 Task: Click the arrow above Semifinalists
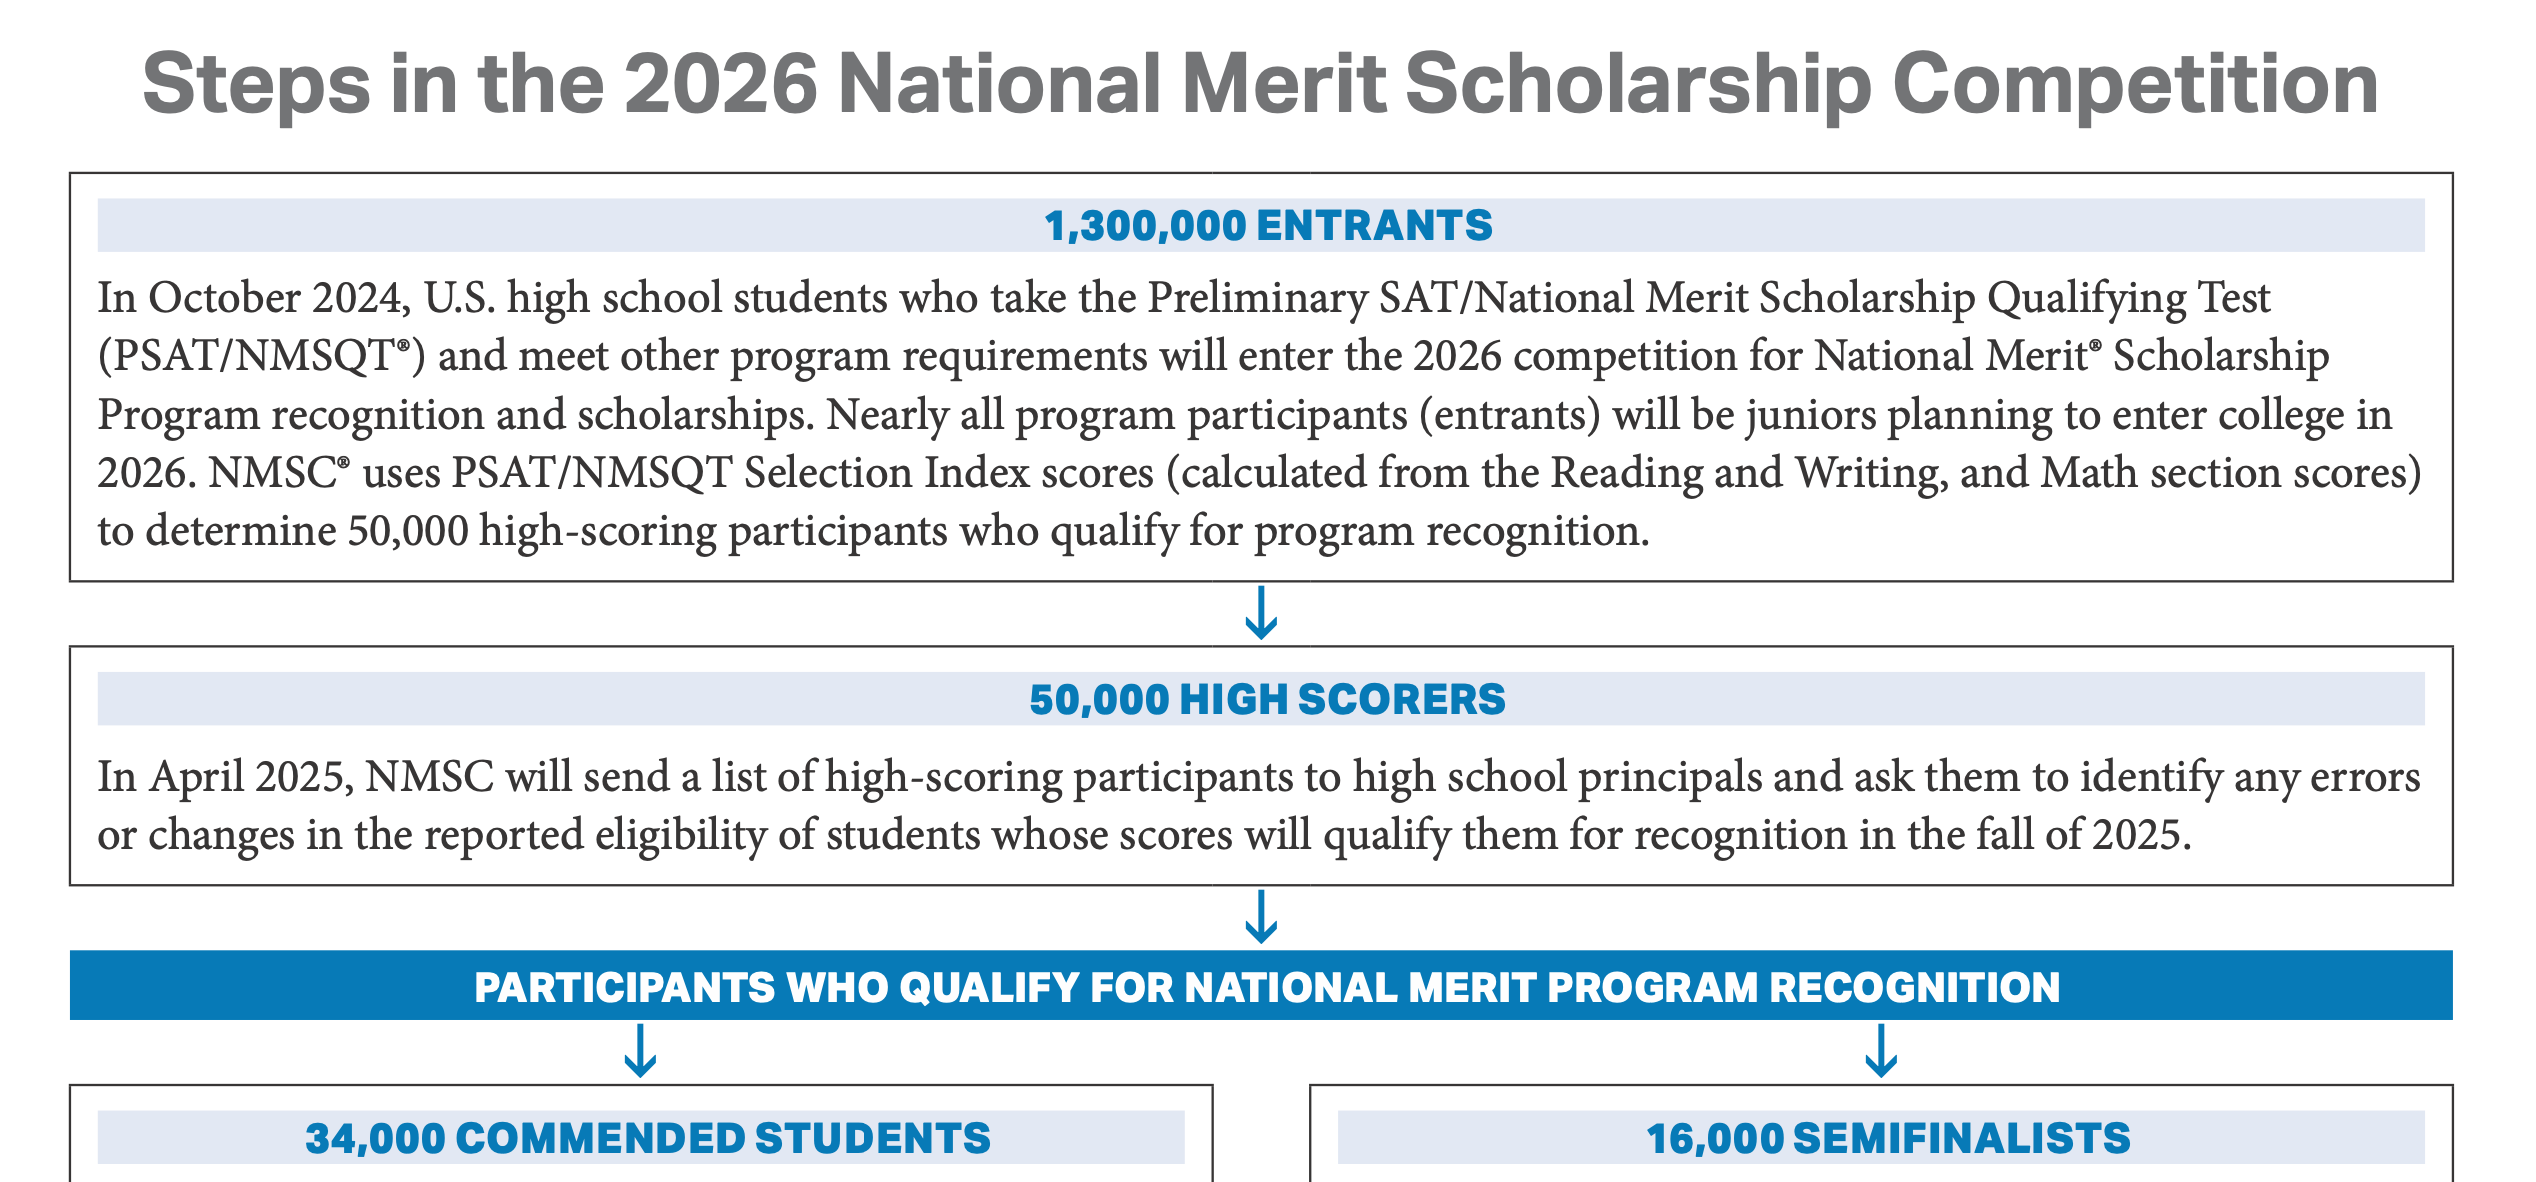pos(1881,1050)
